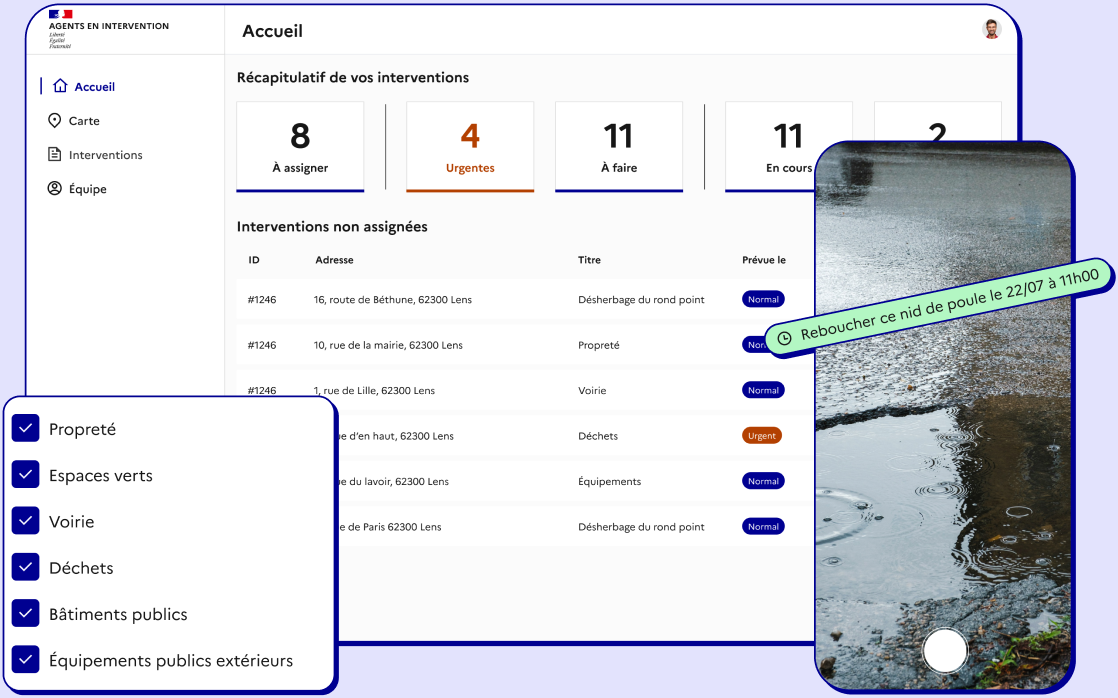The height and width of the screenshot is (698, 1118).
Task: Select the home icon beside Accueil
Action: pos(60,86)
